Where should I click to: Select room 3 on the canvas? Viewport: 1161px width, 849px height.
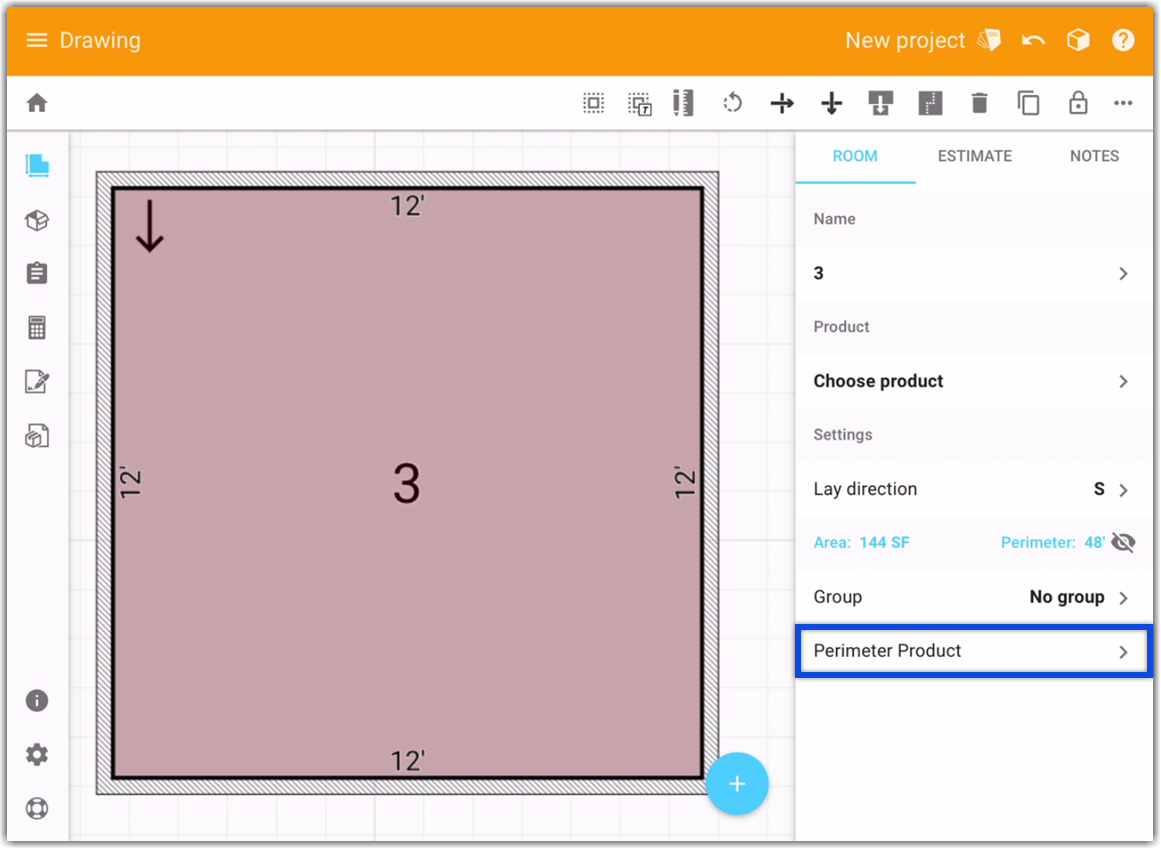tap(406, 483)
